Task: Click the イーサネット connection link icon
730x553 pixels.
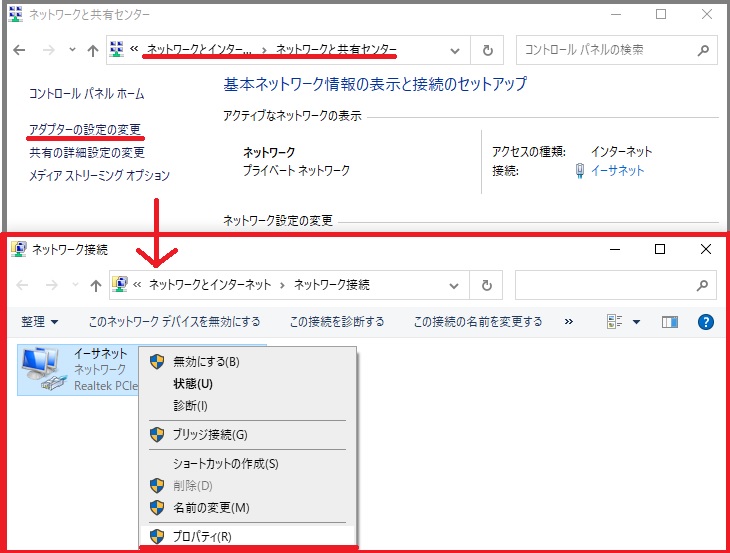Action: click(581, 171)
